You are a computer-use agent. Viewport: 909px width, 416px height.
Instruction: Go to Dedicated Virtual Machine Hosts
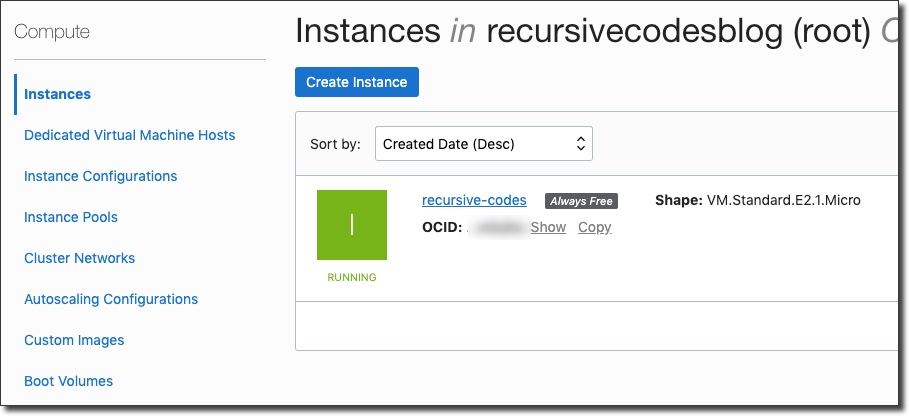click(129, 135)
